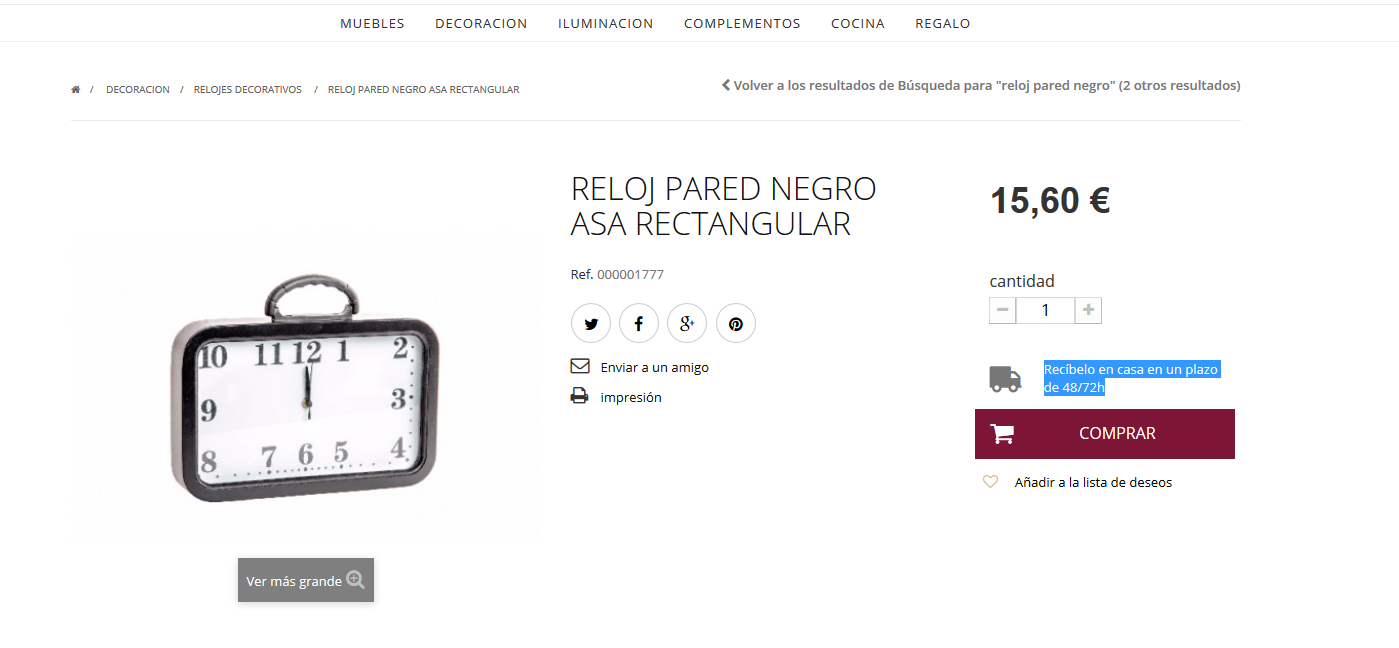Click the COMPRAR button
Screen dimensions: 1399x648
[1105, 434]
